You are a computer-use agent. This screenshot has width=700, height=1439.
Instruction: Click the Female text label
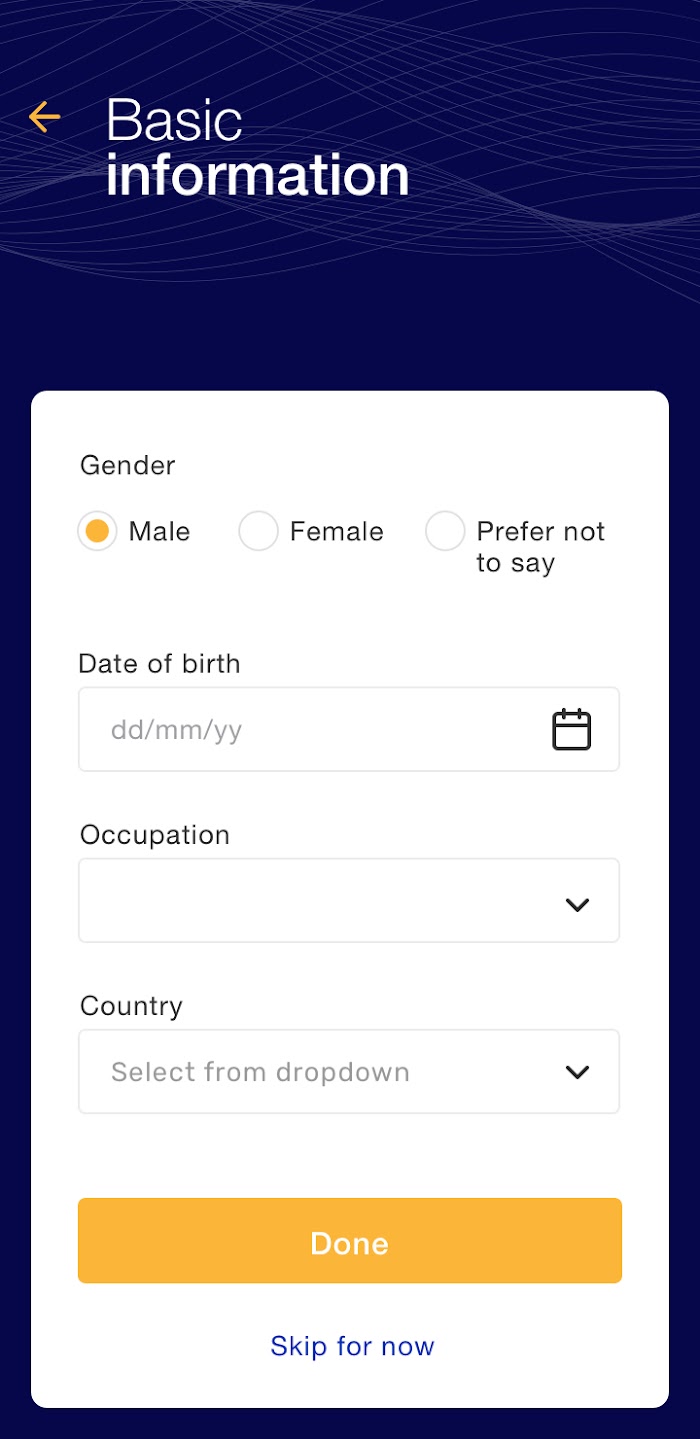click(x=337, y=531)
